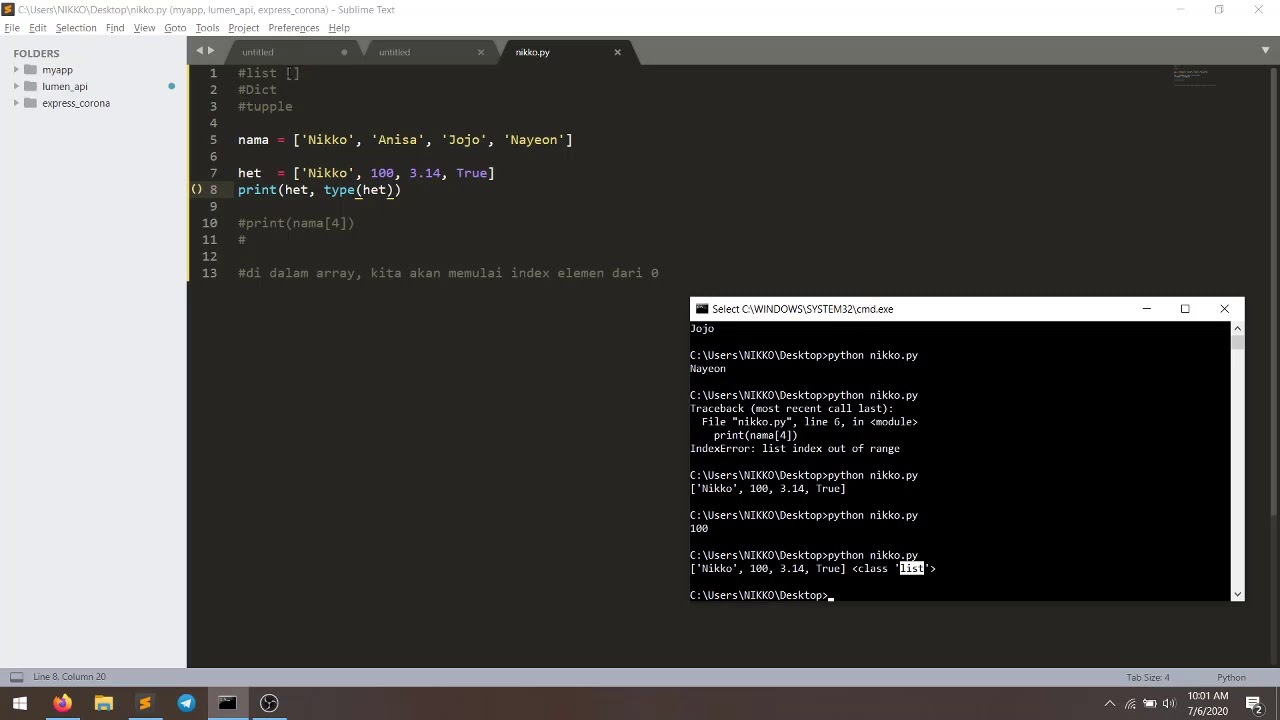Viewport: 1280px width, 720px height.
Task: Open the File menu
Action: [12, 28]
